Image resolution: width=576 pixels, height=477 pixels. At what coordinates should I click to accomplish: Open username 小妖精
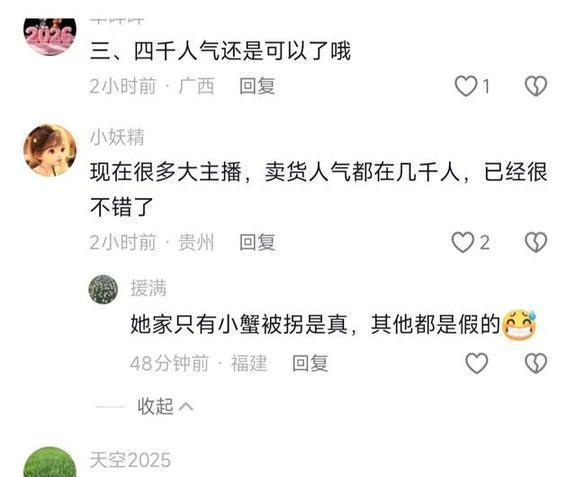117,137
